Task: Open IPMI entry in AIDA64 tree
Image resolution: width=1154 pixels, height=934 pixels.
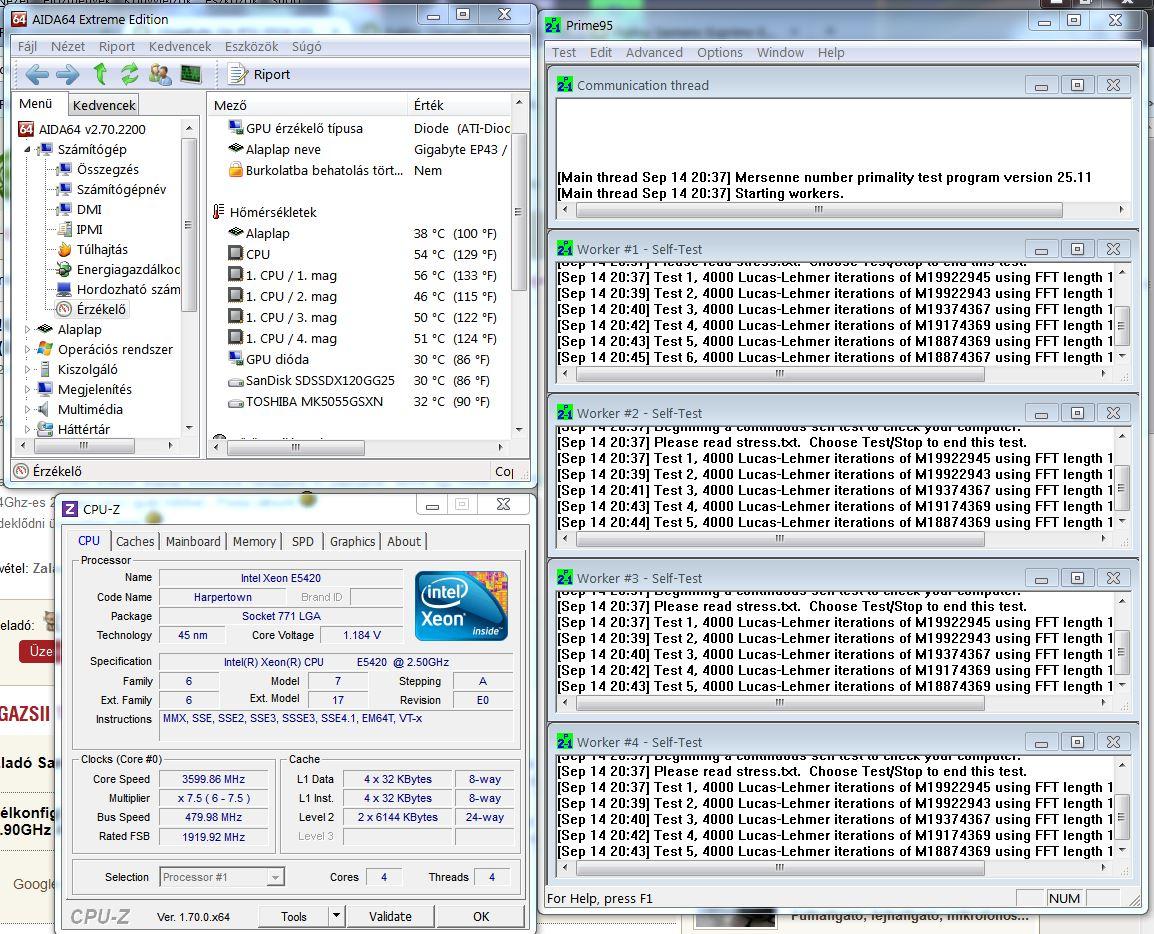Action: (x=90, y=229)
